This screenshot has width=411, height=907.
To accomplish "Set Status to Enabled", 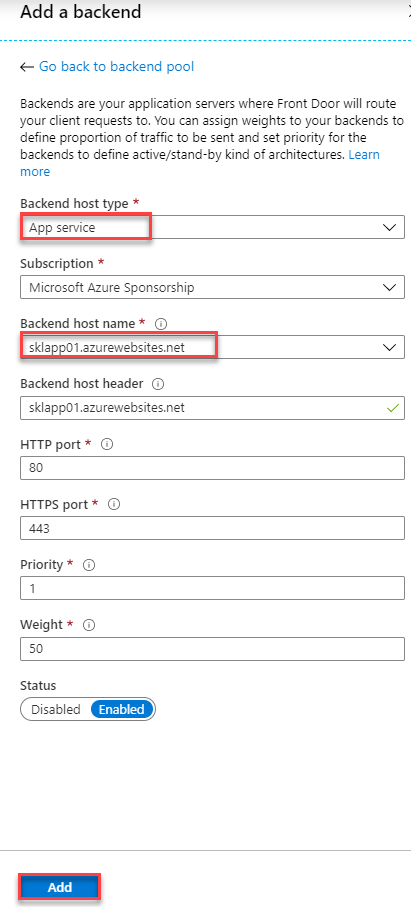I will click(x=122, y=709).
